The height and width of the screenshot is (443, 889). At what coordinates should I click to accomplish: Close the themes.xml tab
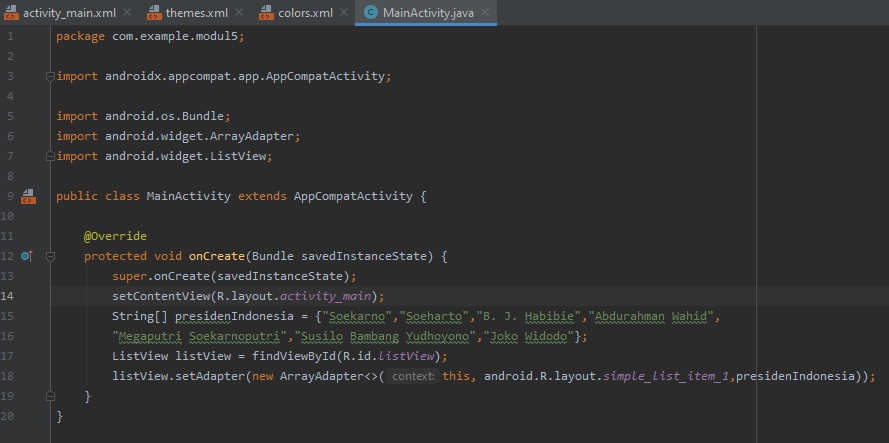(238, 12)
